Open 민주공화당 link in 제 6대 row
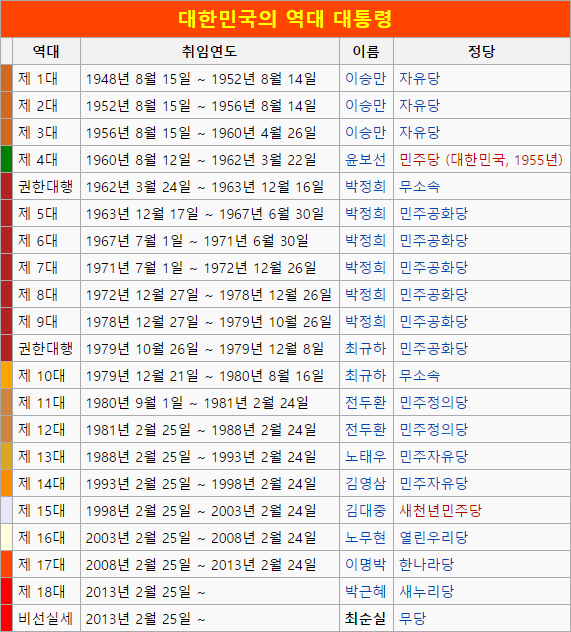The image size is (571, 632). (x=433, y=240)
